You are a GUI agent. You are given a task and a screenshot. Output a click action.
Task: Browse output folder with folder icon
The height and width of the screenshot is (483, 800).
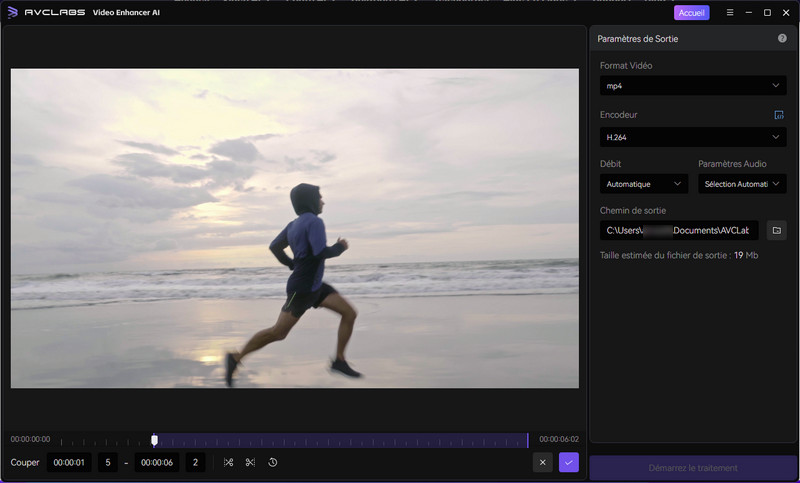click(777, 231)
